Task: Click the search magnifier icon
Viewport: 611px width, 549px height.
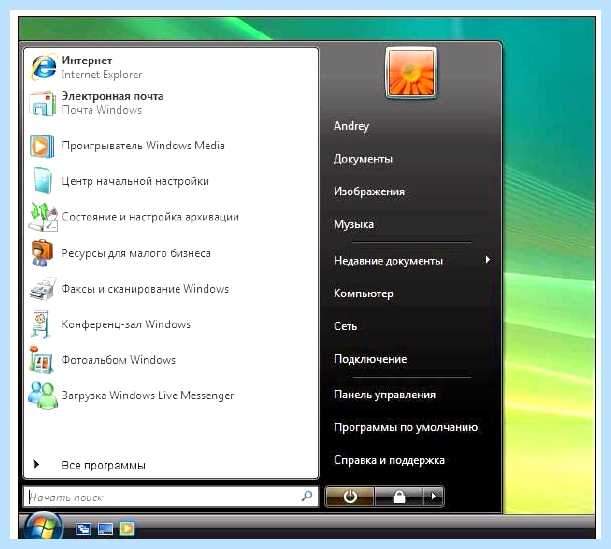Action: pyautogui.click(x=307, y=496)
